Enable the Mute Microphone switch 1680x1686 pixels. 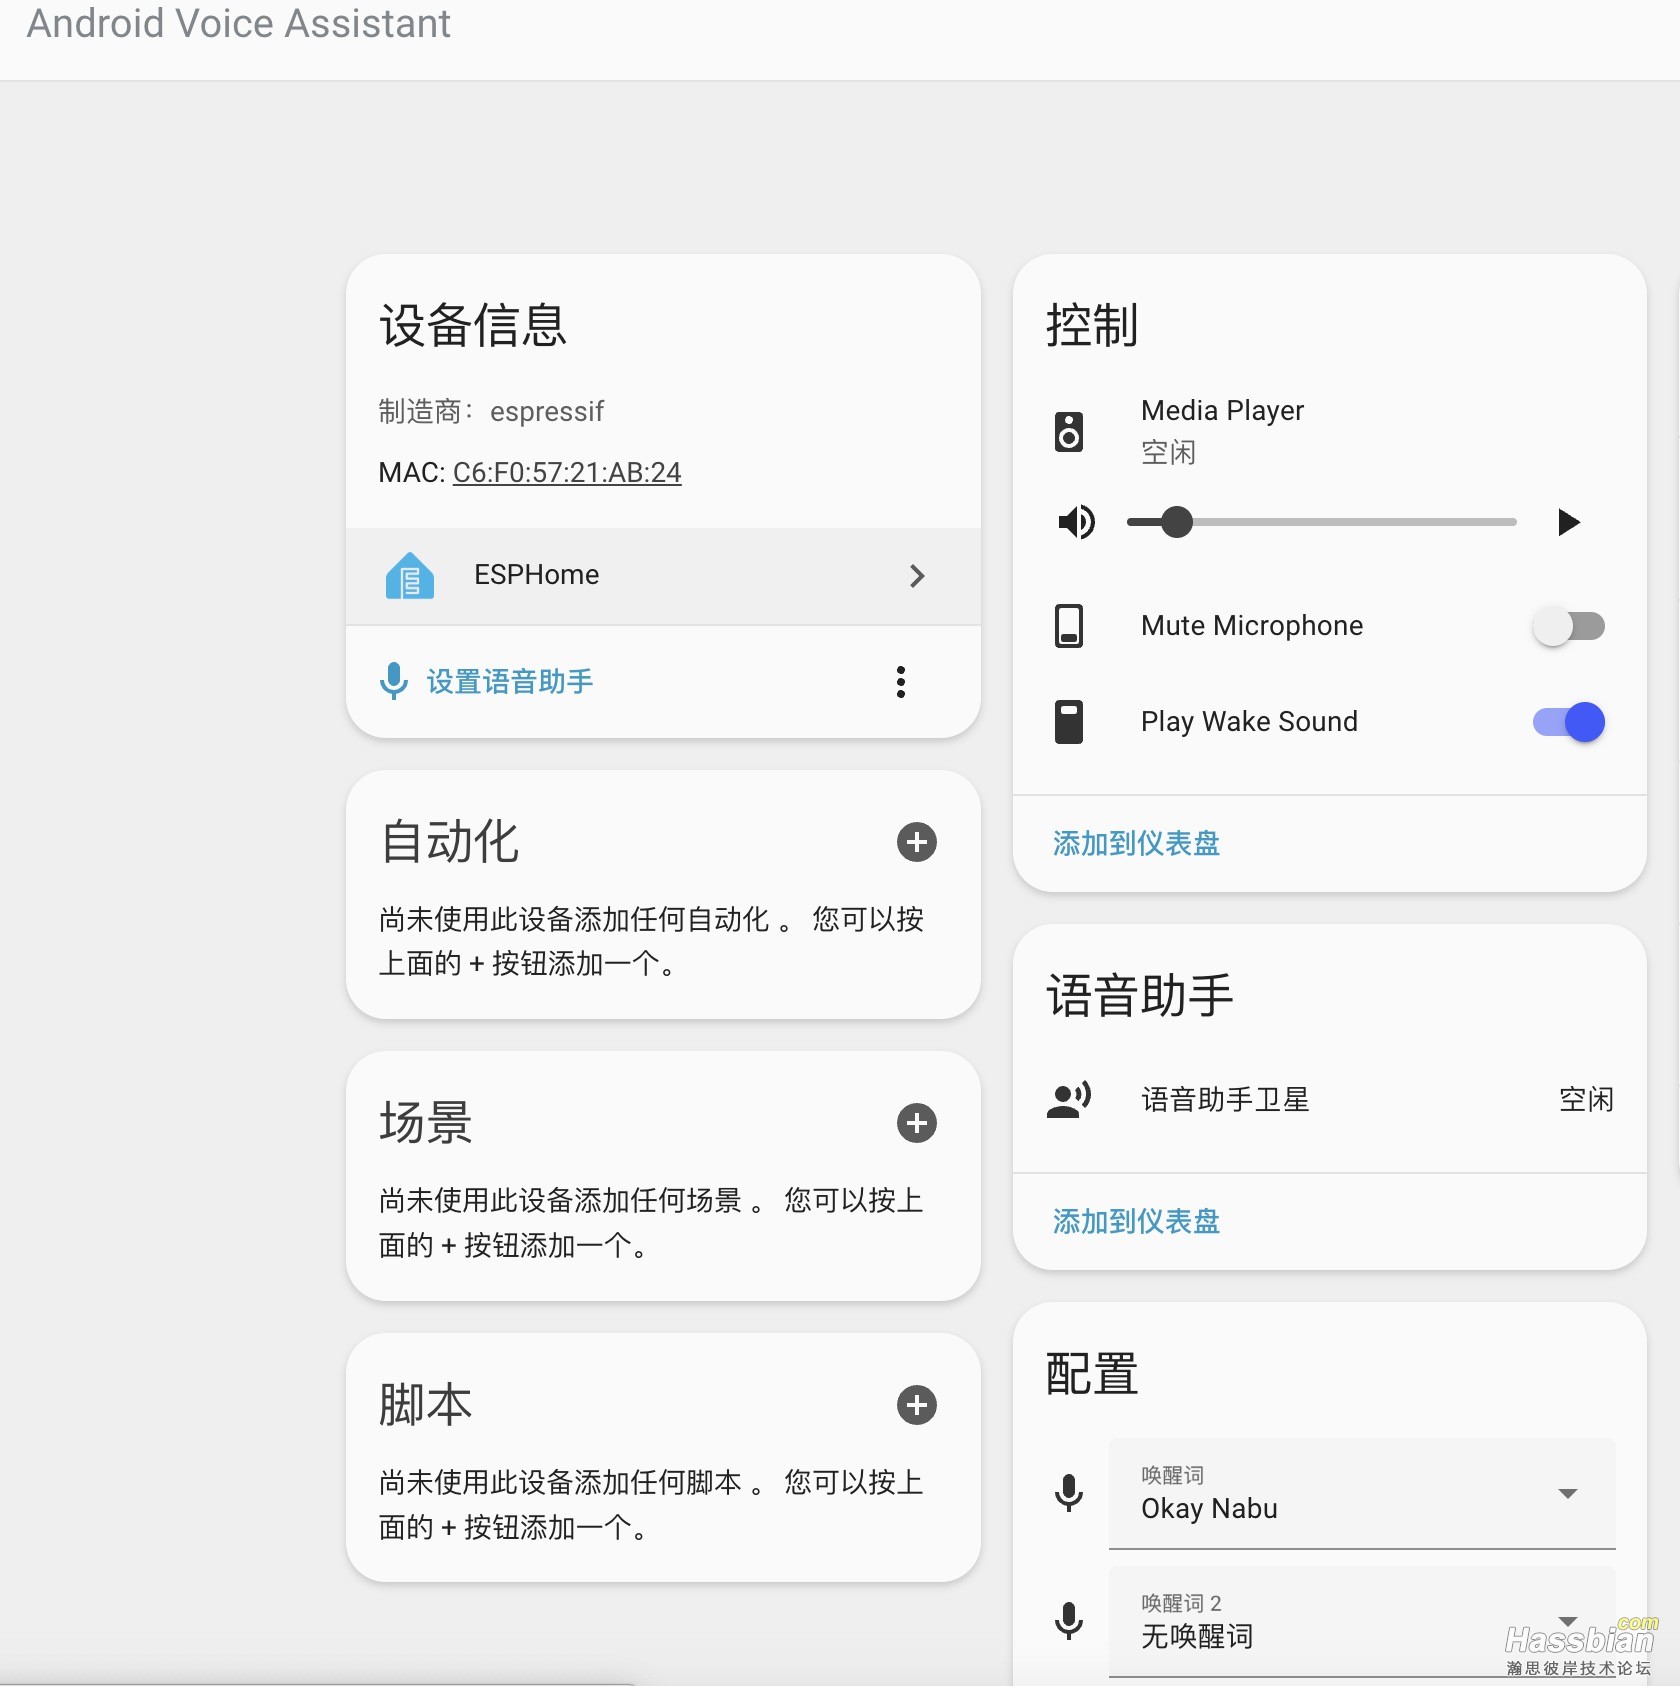pos(1568,627)
